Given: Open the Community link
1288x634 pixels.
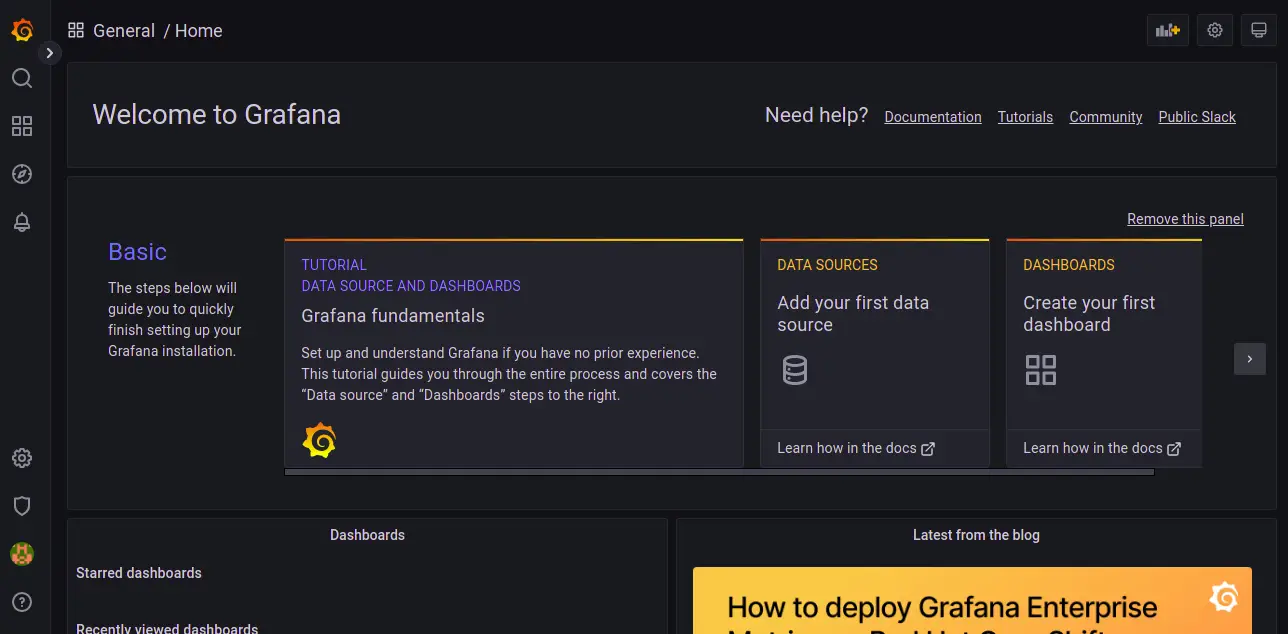Looking at the screenshot, I should [x=1106, y=117].
